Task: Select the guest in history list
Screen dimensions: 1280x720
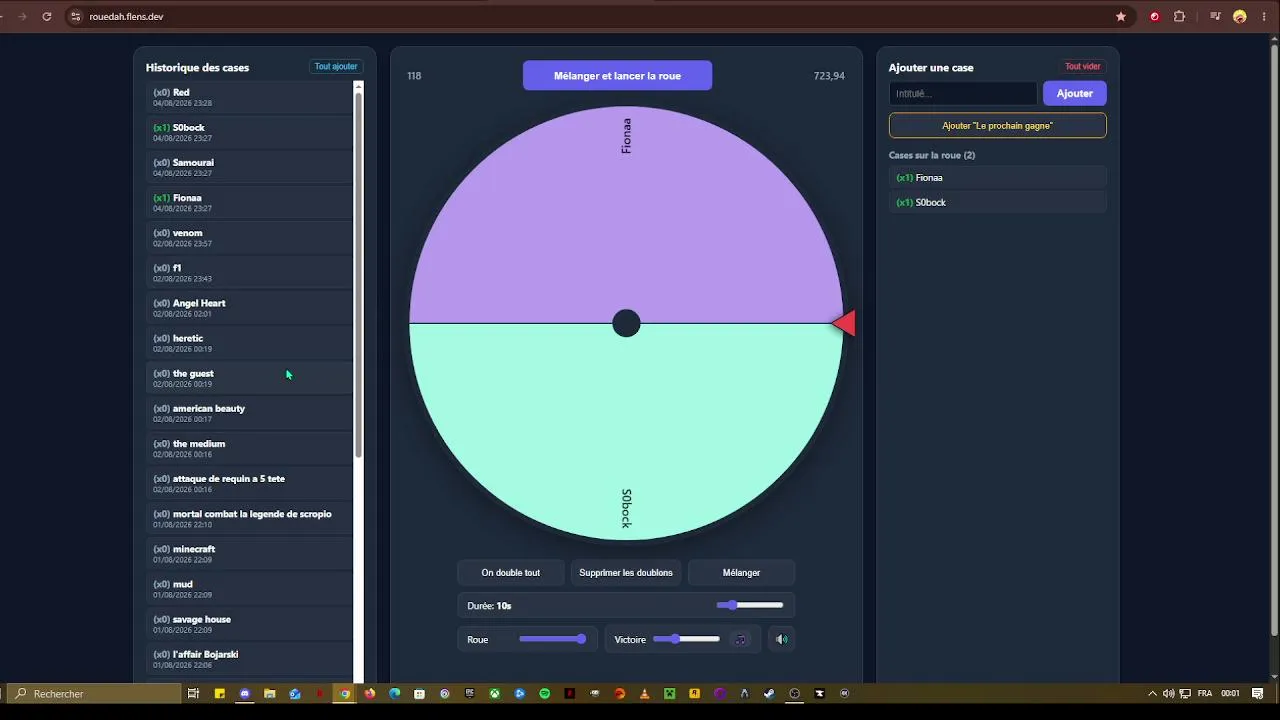Action: [249, 378]
